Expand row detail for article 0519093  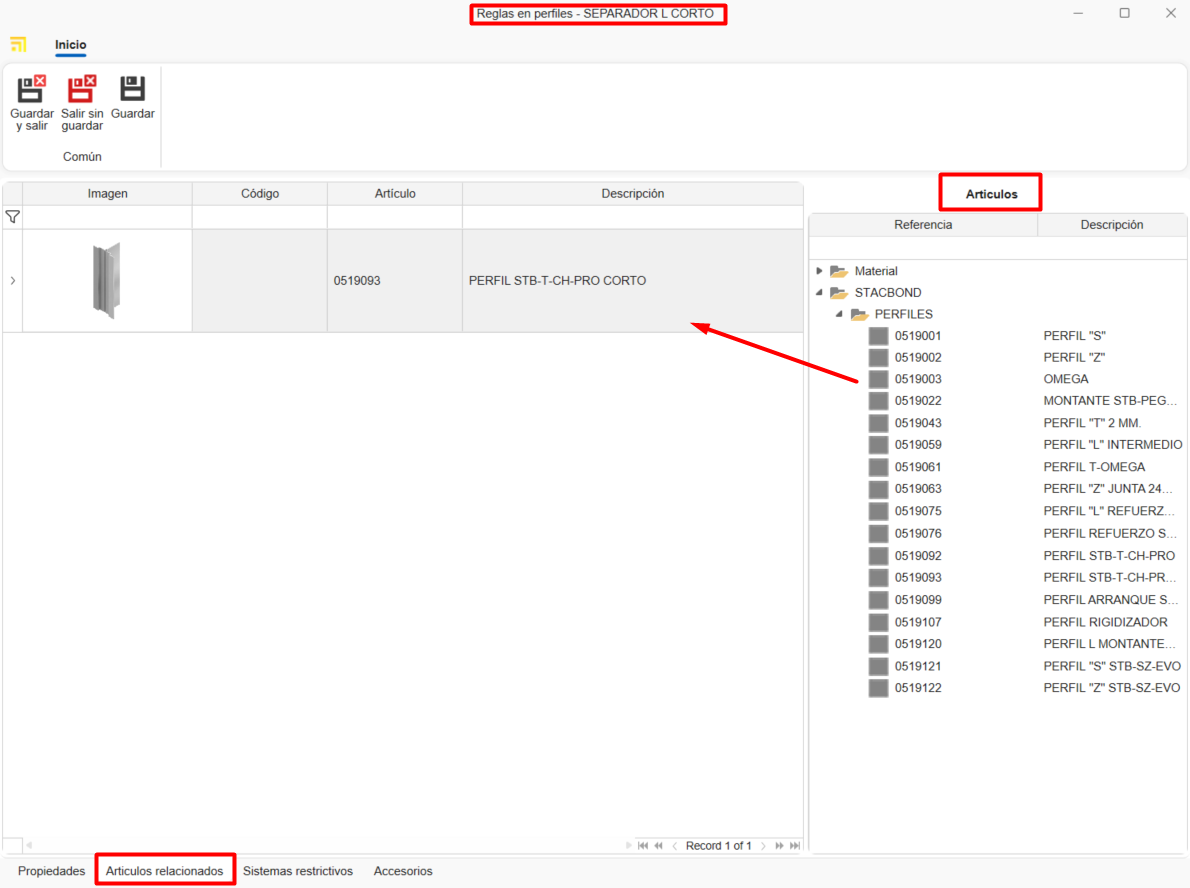pyautogui.click(x=12, y=281)
